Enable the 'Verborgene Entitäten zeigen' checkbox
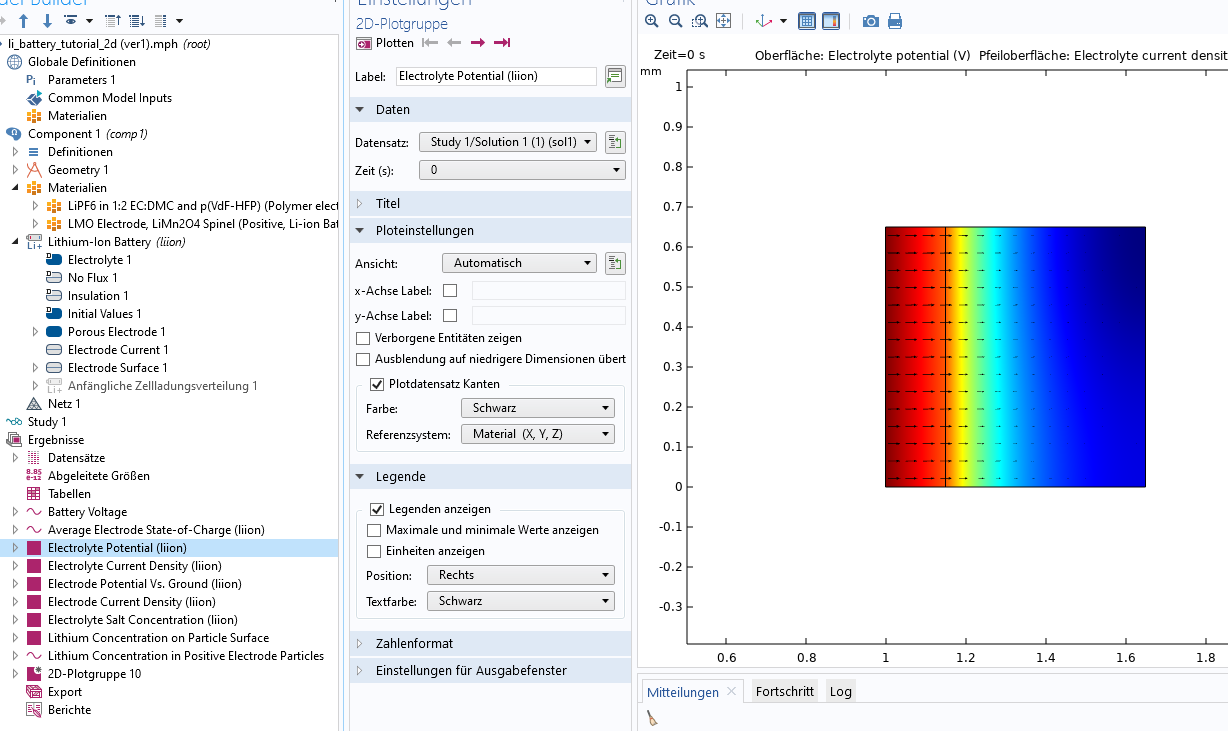 coord(362,338)
